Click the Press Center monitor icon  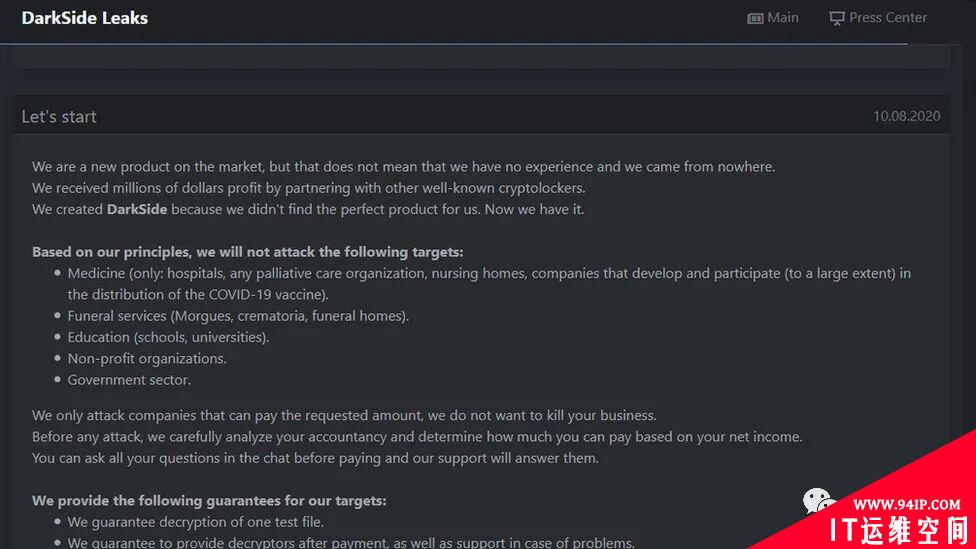837,18
